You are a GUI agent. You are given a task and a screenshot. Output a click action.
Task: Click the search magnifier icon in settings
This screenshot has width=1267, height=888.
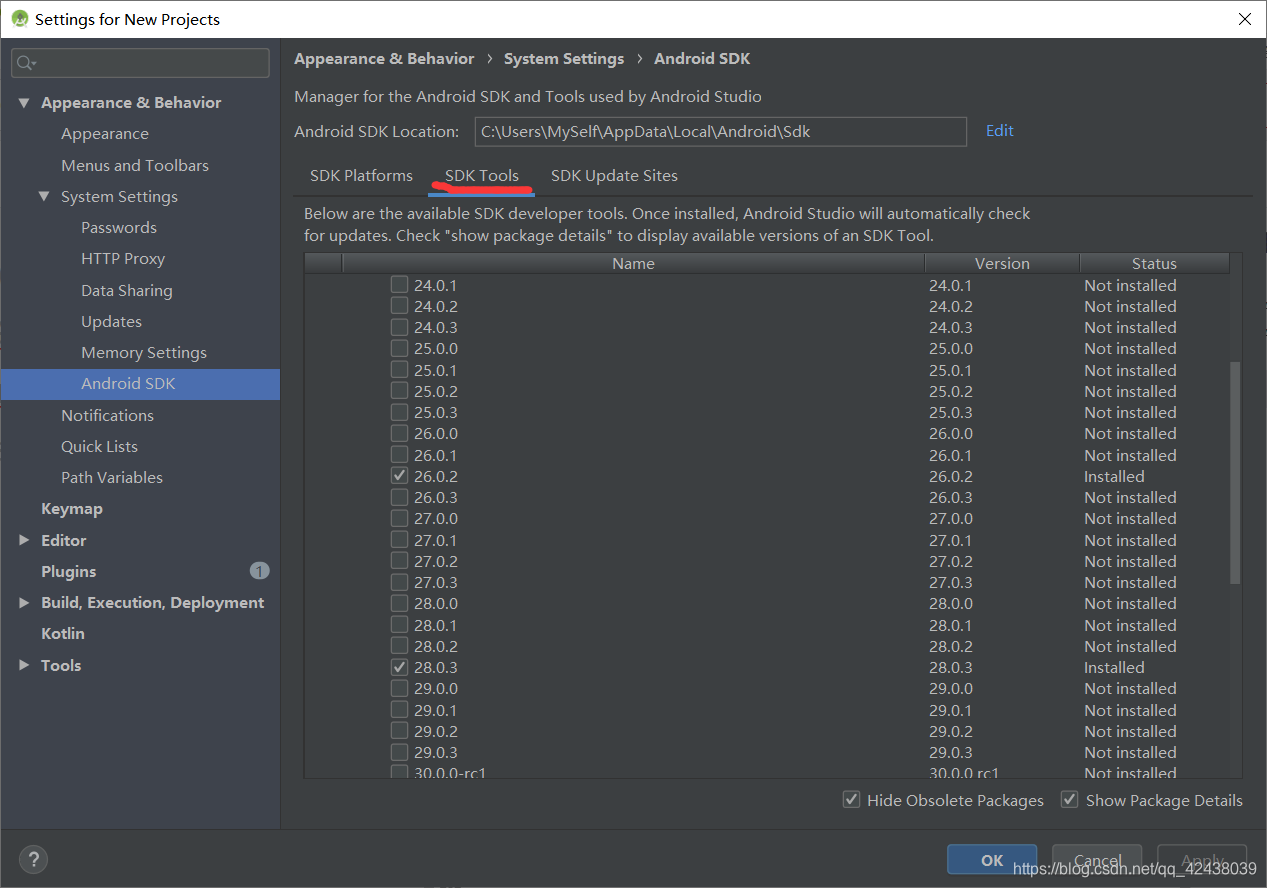coord(25,63)
